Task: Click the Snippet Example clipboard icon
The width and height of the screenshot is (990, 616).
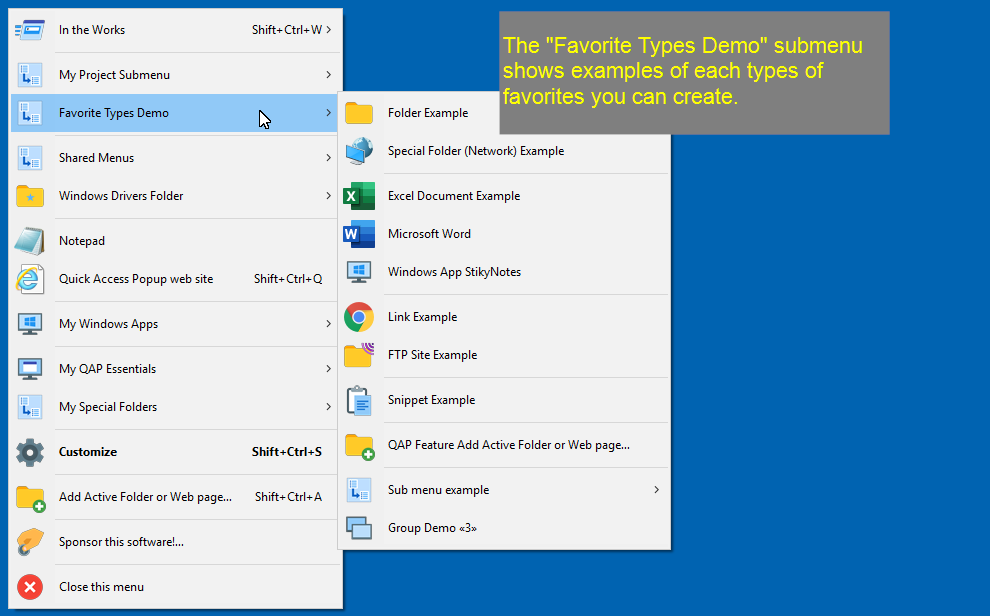Action: click(359, 400)
